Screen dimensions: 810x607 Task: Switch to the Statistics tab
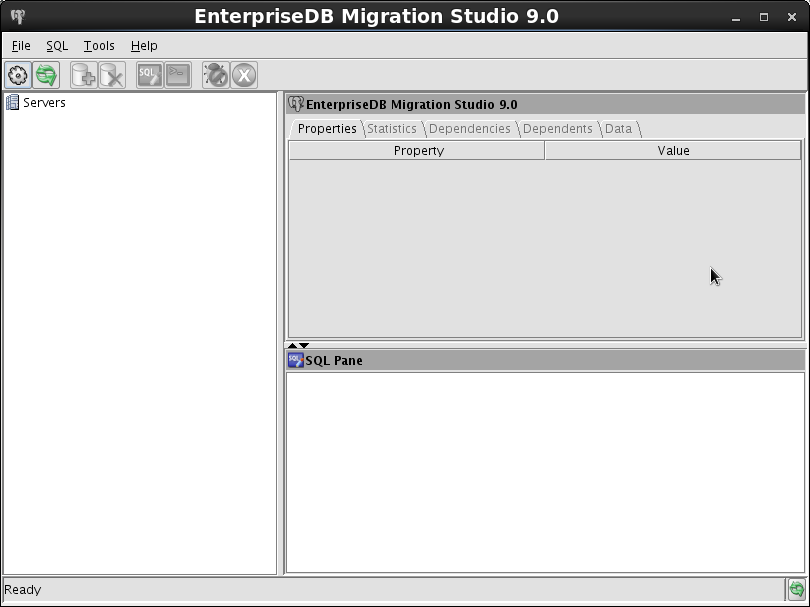click(x=392, y=129)
